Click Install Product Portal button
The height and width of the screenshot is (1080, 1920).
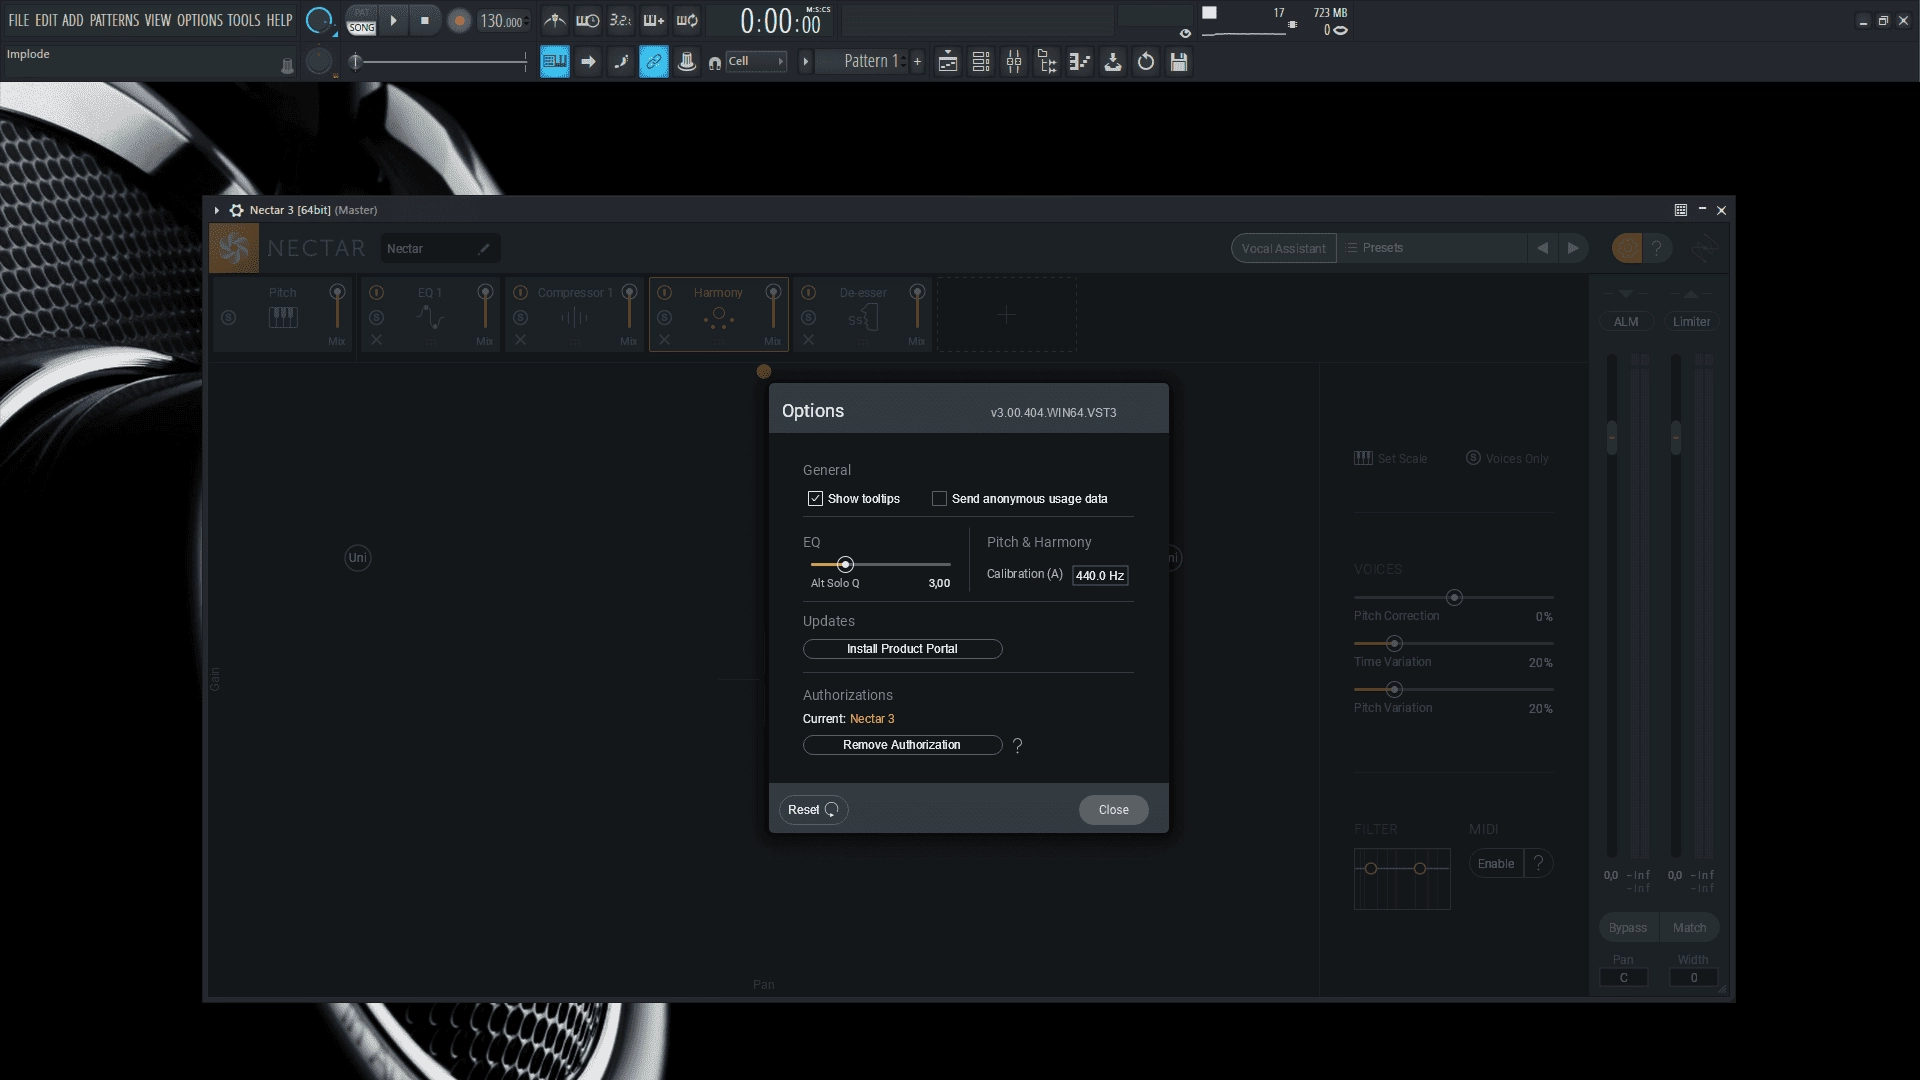902,649
